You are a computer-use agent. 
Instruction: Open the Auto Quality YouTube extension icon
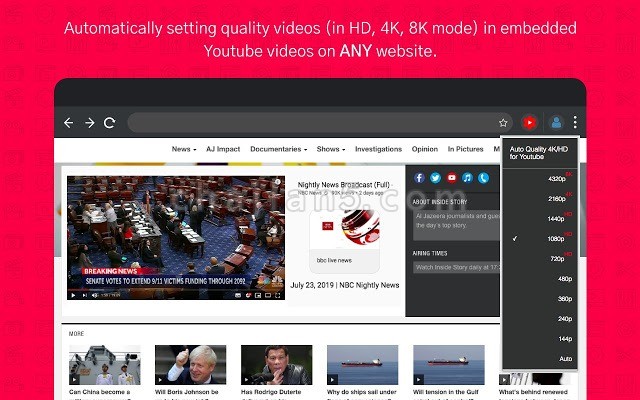click(x=529, y=122)
